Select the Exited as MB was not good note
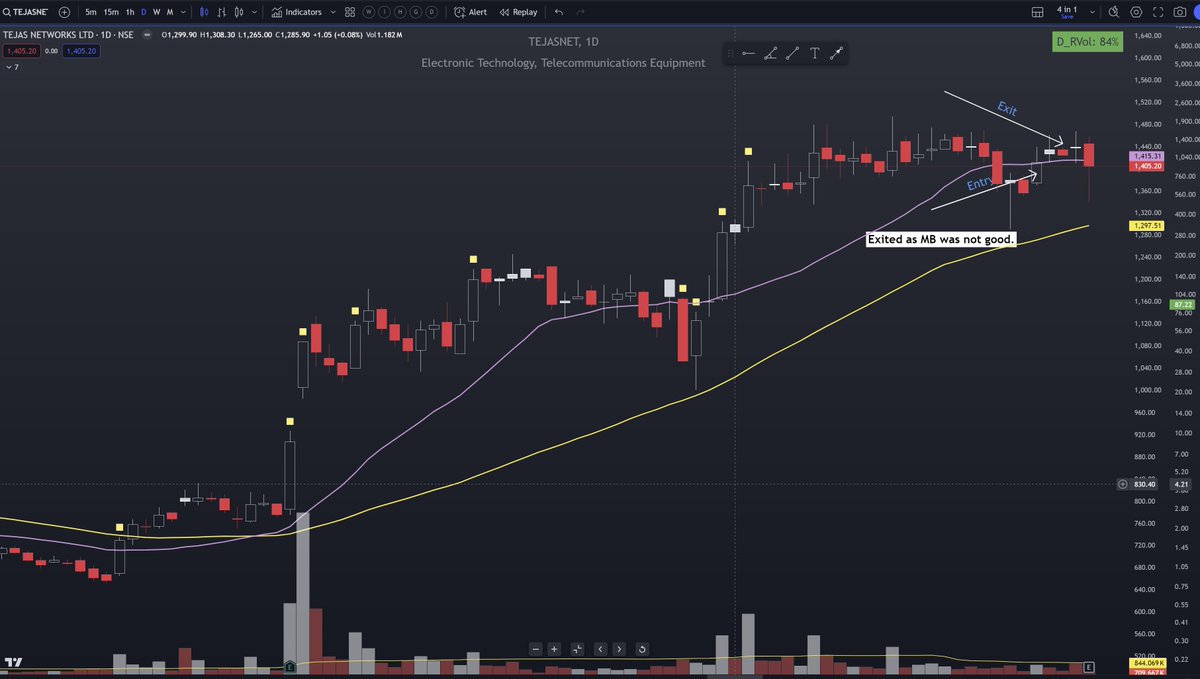Screen dimensions: 1200x679 (941, 240)
